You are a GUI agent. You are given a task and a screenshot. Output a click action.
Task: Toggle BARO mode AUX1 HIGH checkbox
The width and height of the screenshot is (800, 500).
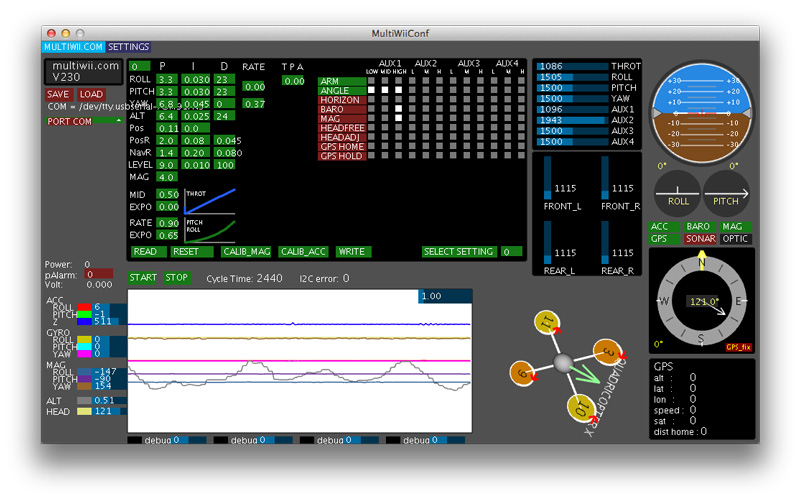click(397, 110)
